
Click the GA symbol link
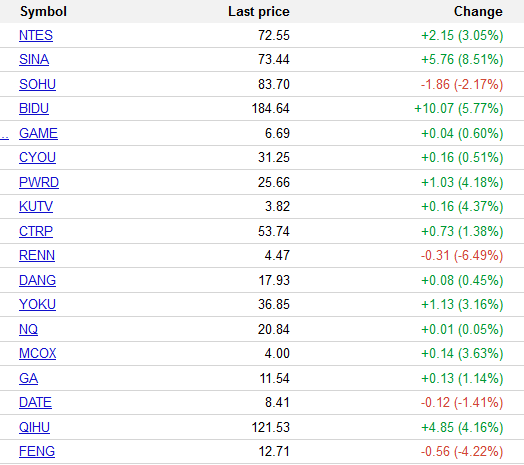pyautogui.click(x=28, y=378)
